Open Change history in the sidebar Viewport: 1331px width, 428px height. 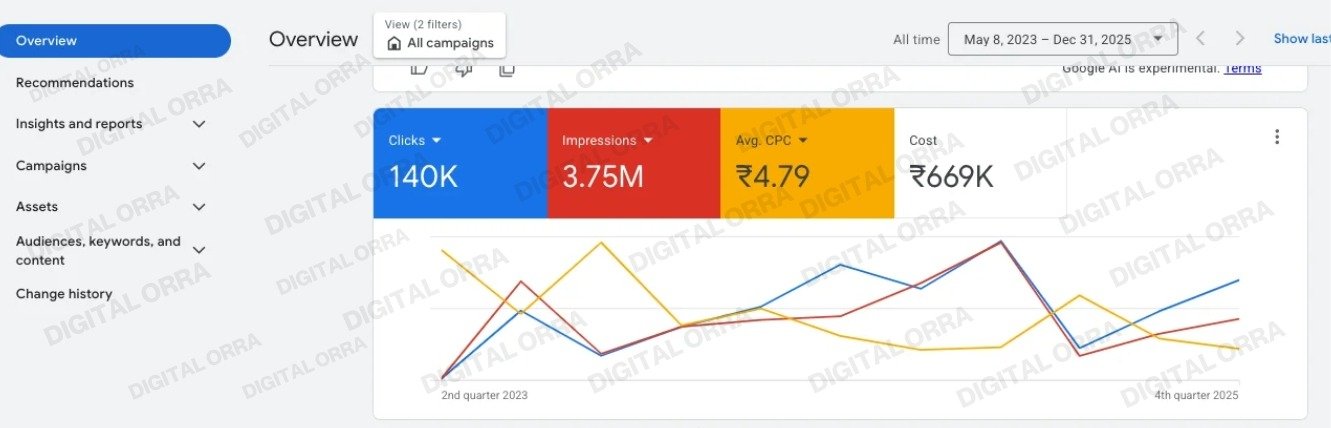pos(64,294)
